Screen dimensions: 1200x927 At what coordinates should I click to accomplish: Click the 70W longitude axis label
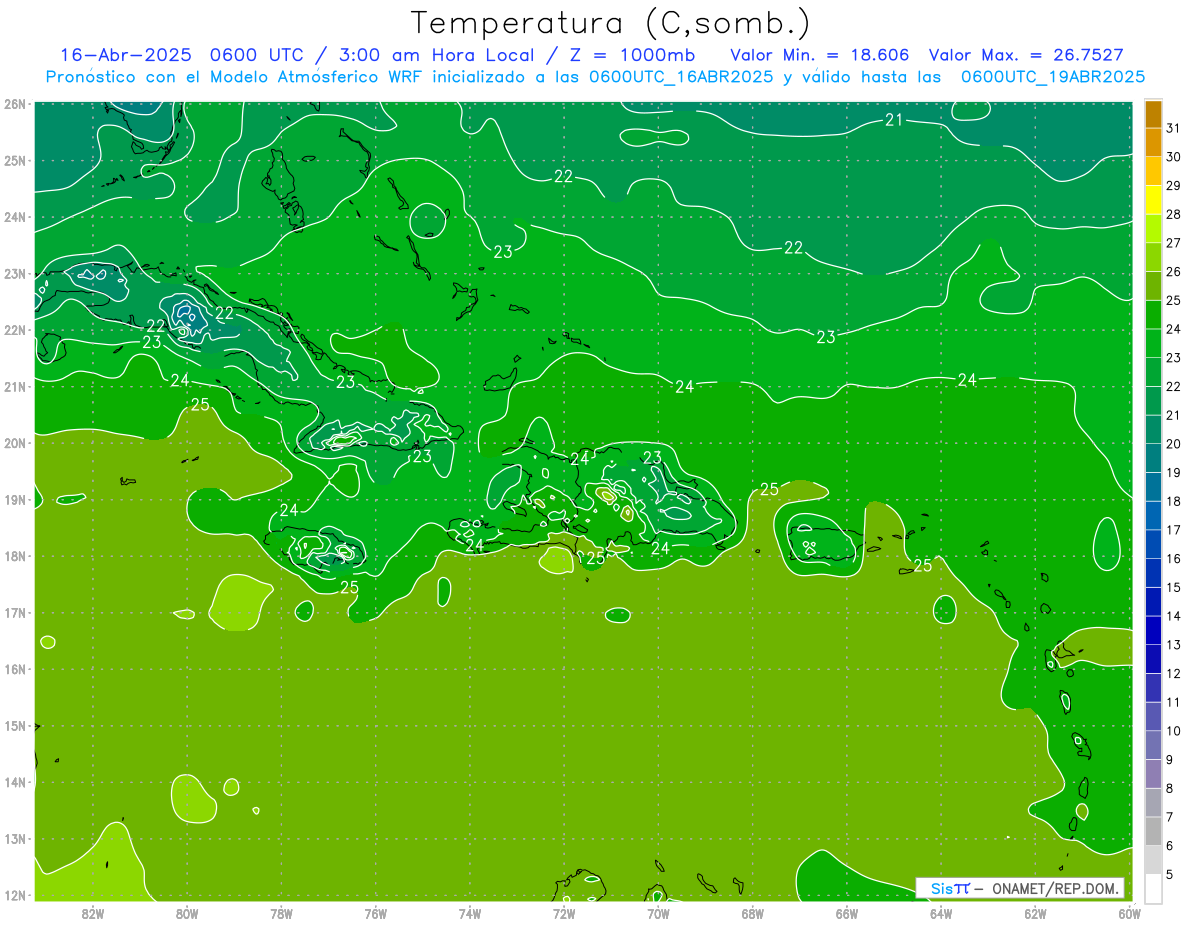[658, 913]
